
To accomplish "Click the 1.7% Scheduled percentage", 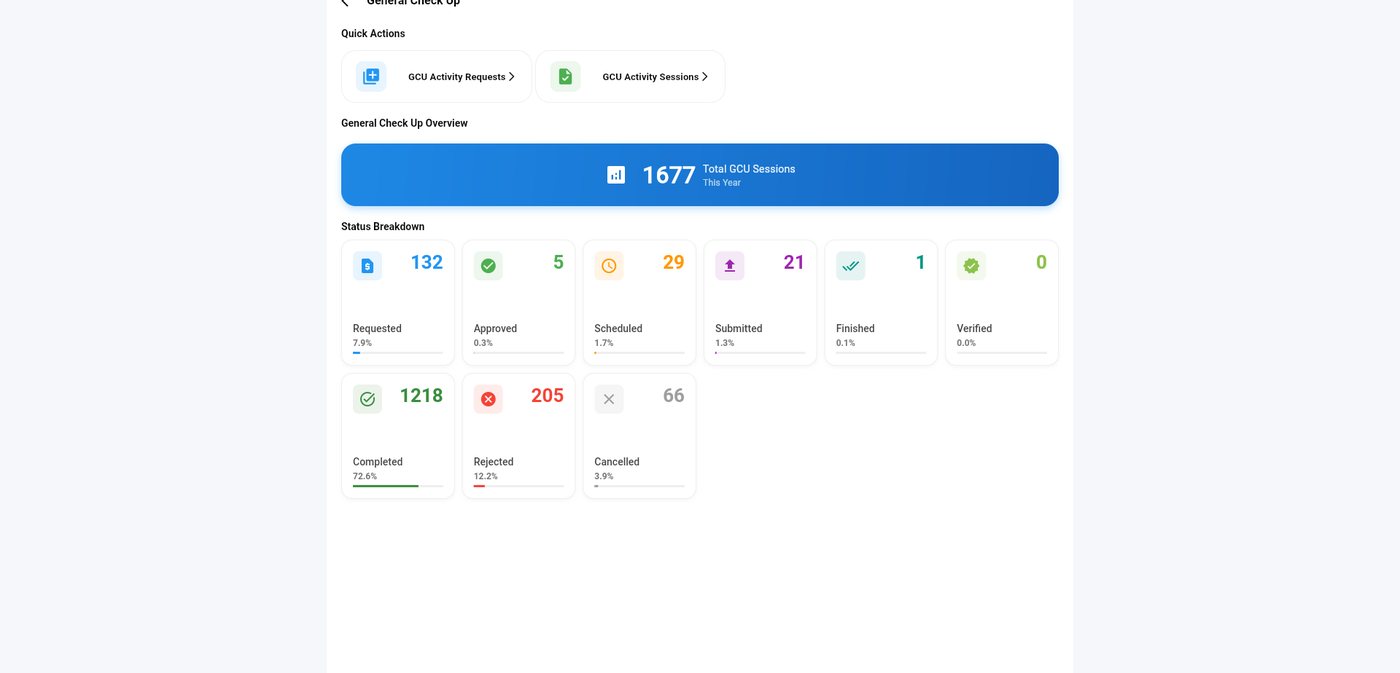I will tap(604, 343).
